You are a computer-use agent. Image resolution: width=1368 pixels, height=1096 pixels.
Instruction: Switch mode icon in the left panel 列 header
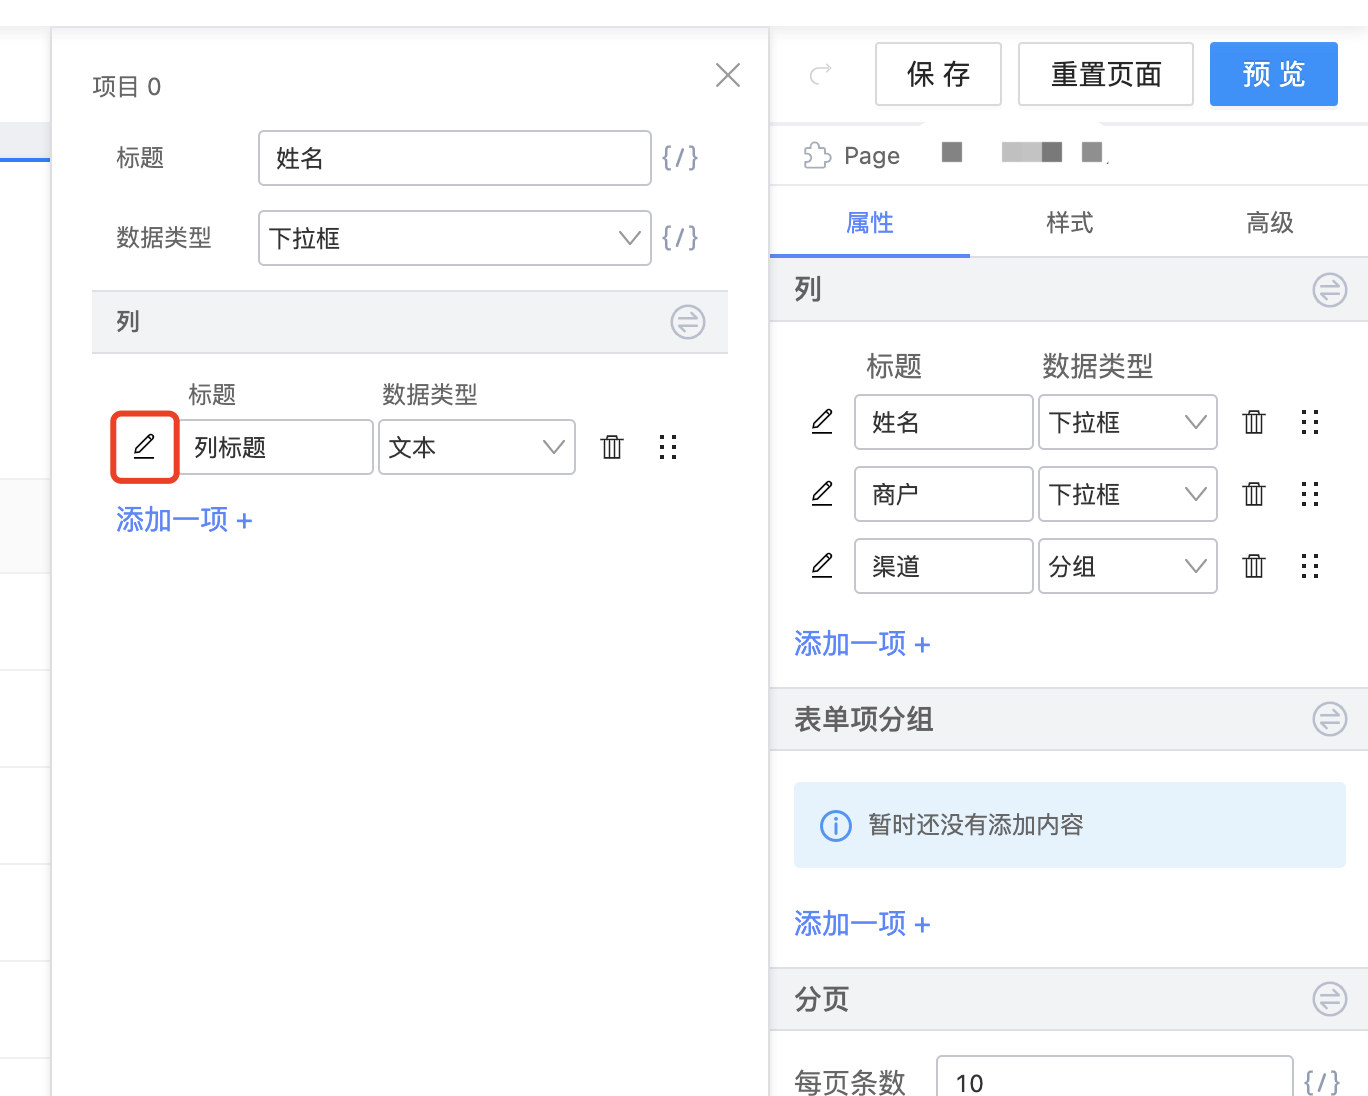point(688,322)
